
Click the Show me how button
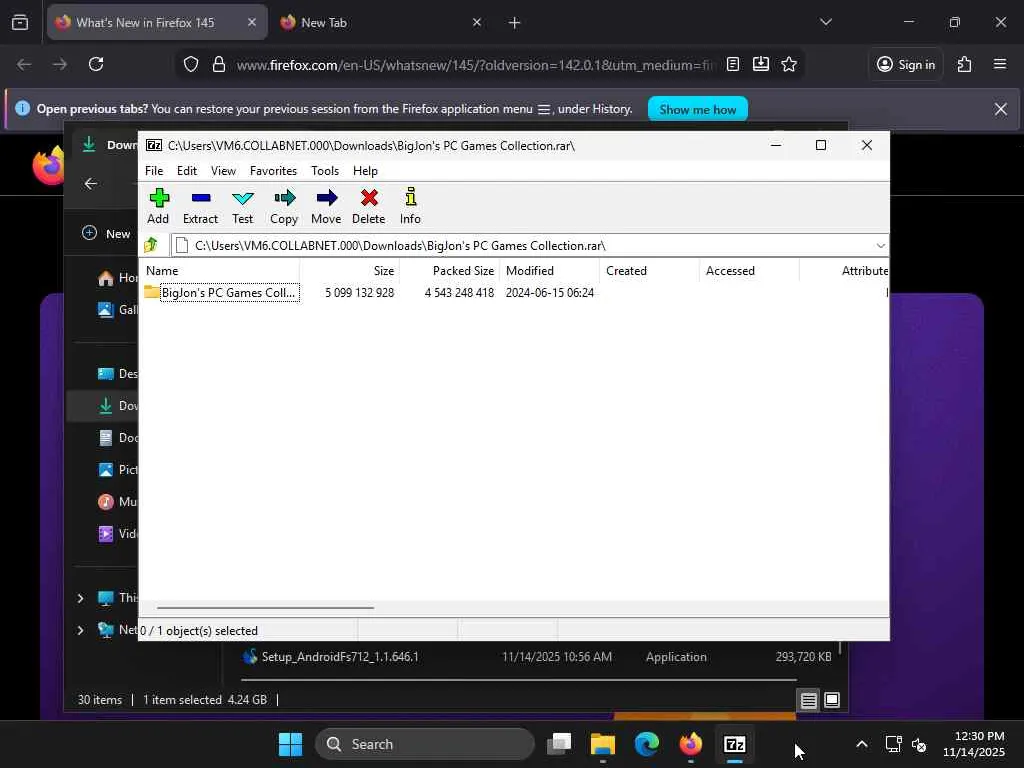click(x=697, y=109)
